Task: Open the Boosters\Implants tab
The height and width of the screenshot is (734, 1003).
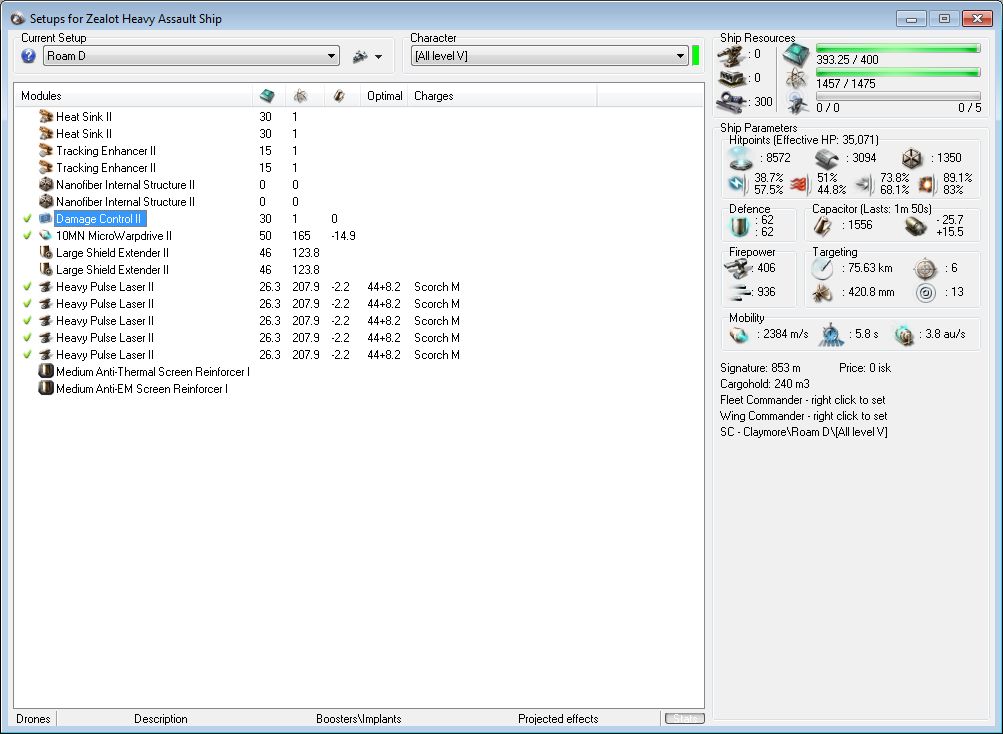Action: click(358, 719)
